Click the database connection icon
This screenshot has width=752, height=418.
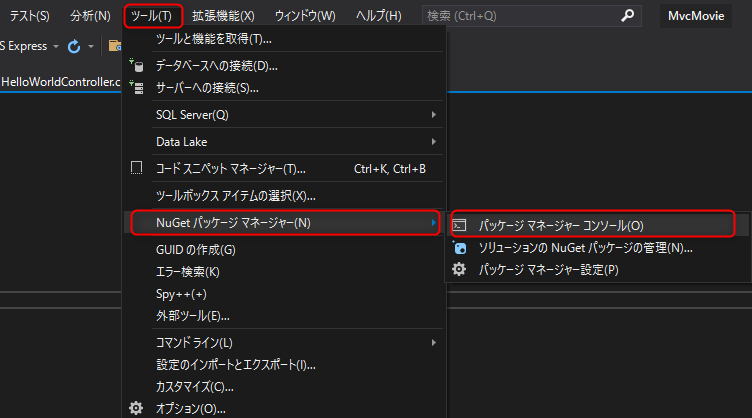137,66
